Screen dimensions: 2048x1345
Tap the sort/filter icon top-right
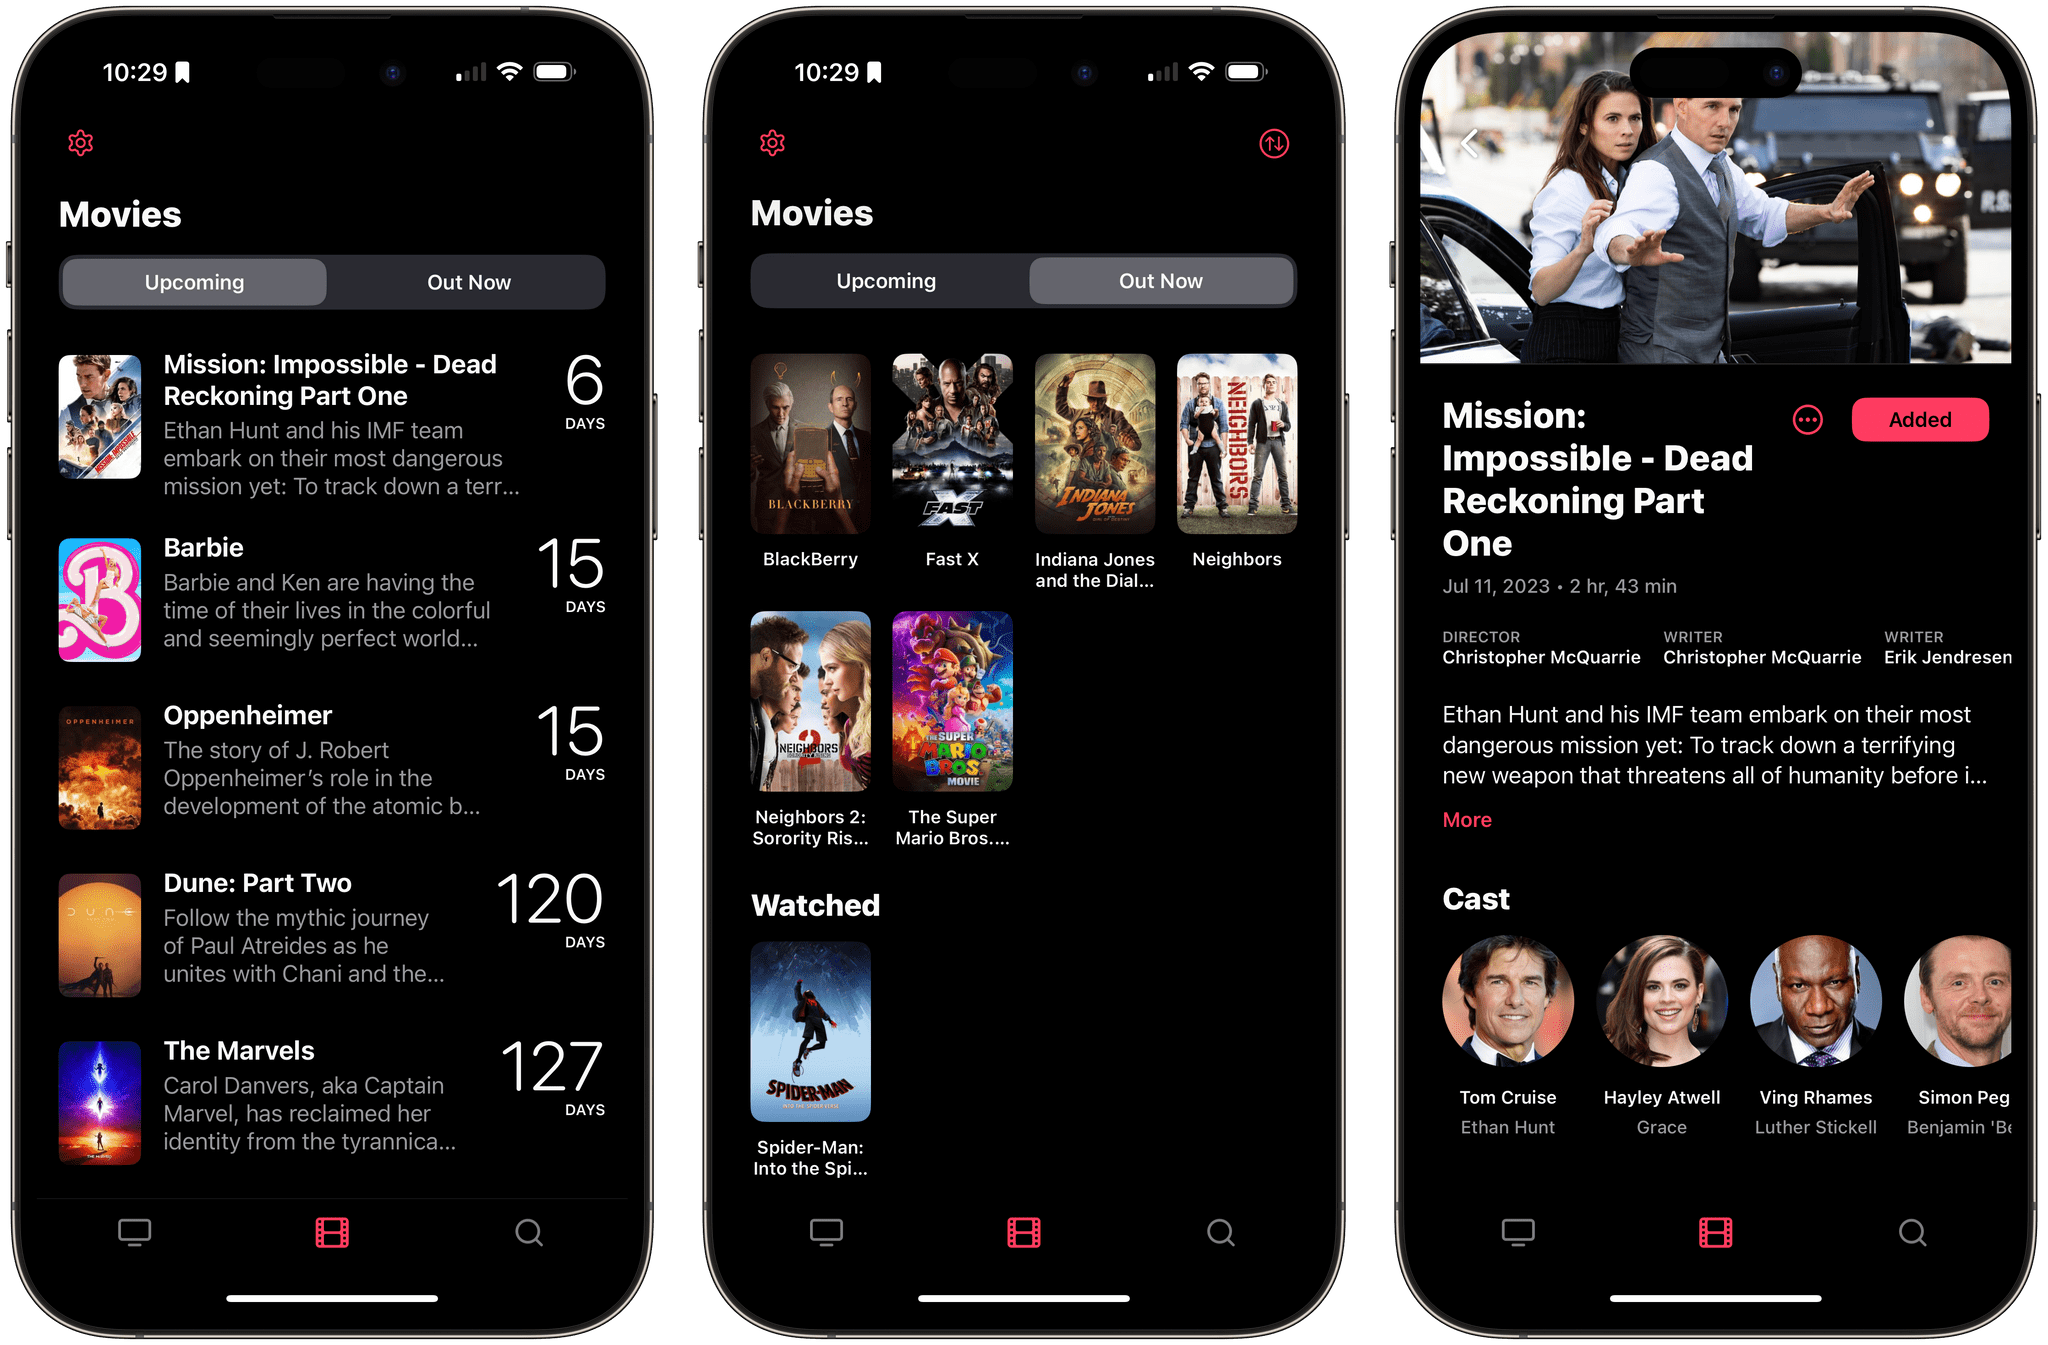[1275, 138]
